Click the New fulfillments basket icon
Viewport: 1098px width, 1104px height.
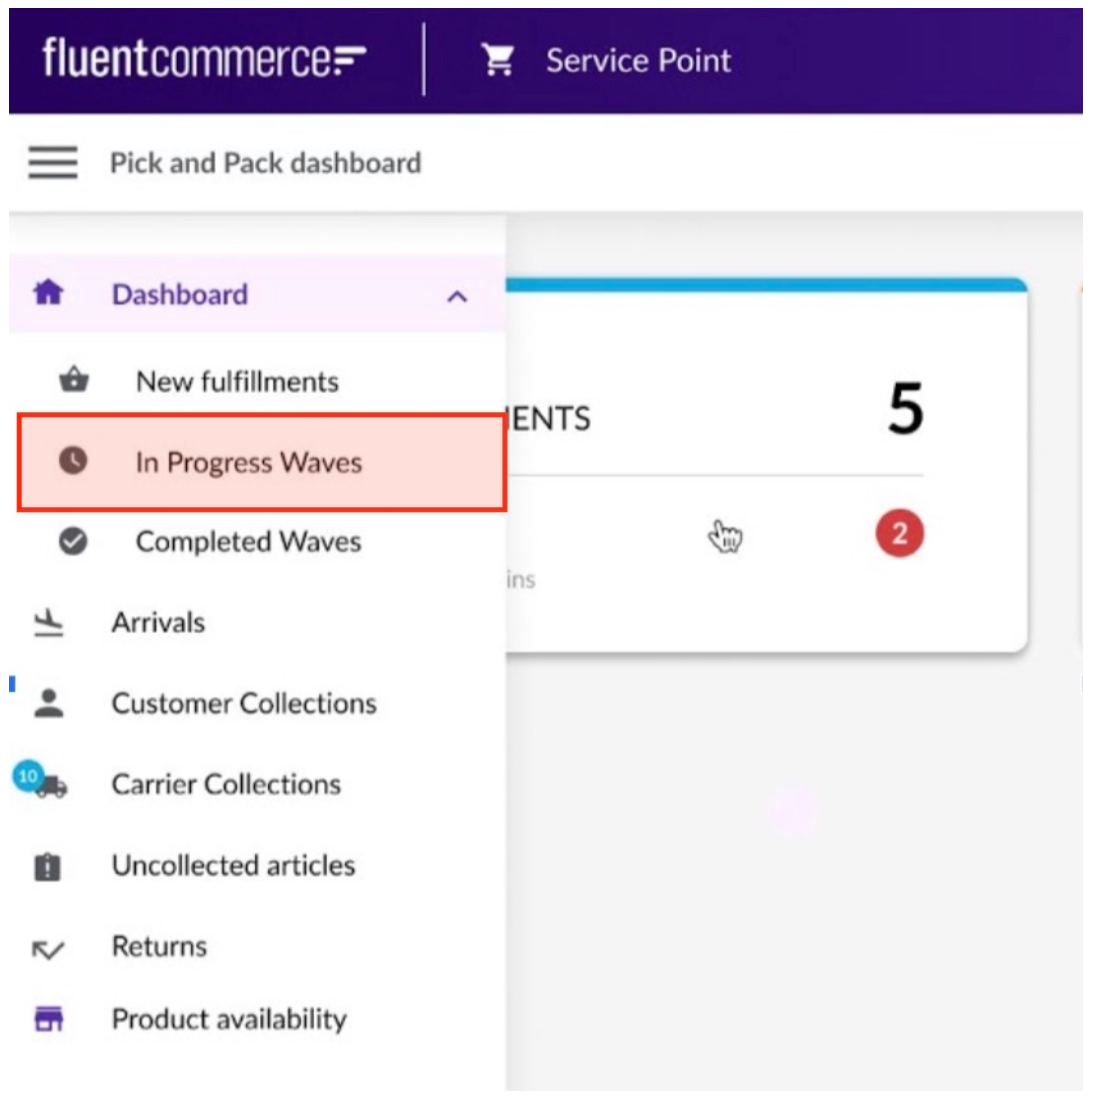(x=74, y=381)
